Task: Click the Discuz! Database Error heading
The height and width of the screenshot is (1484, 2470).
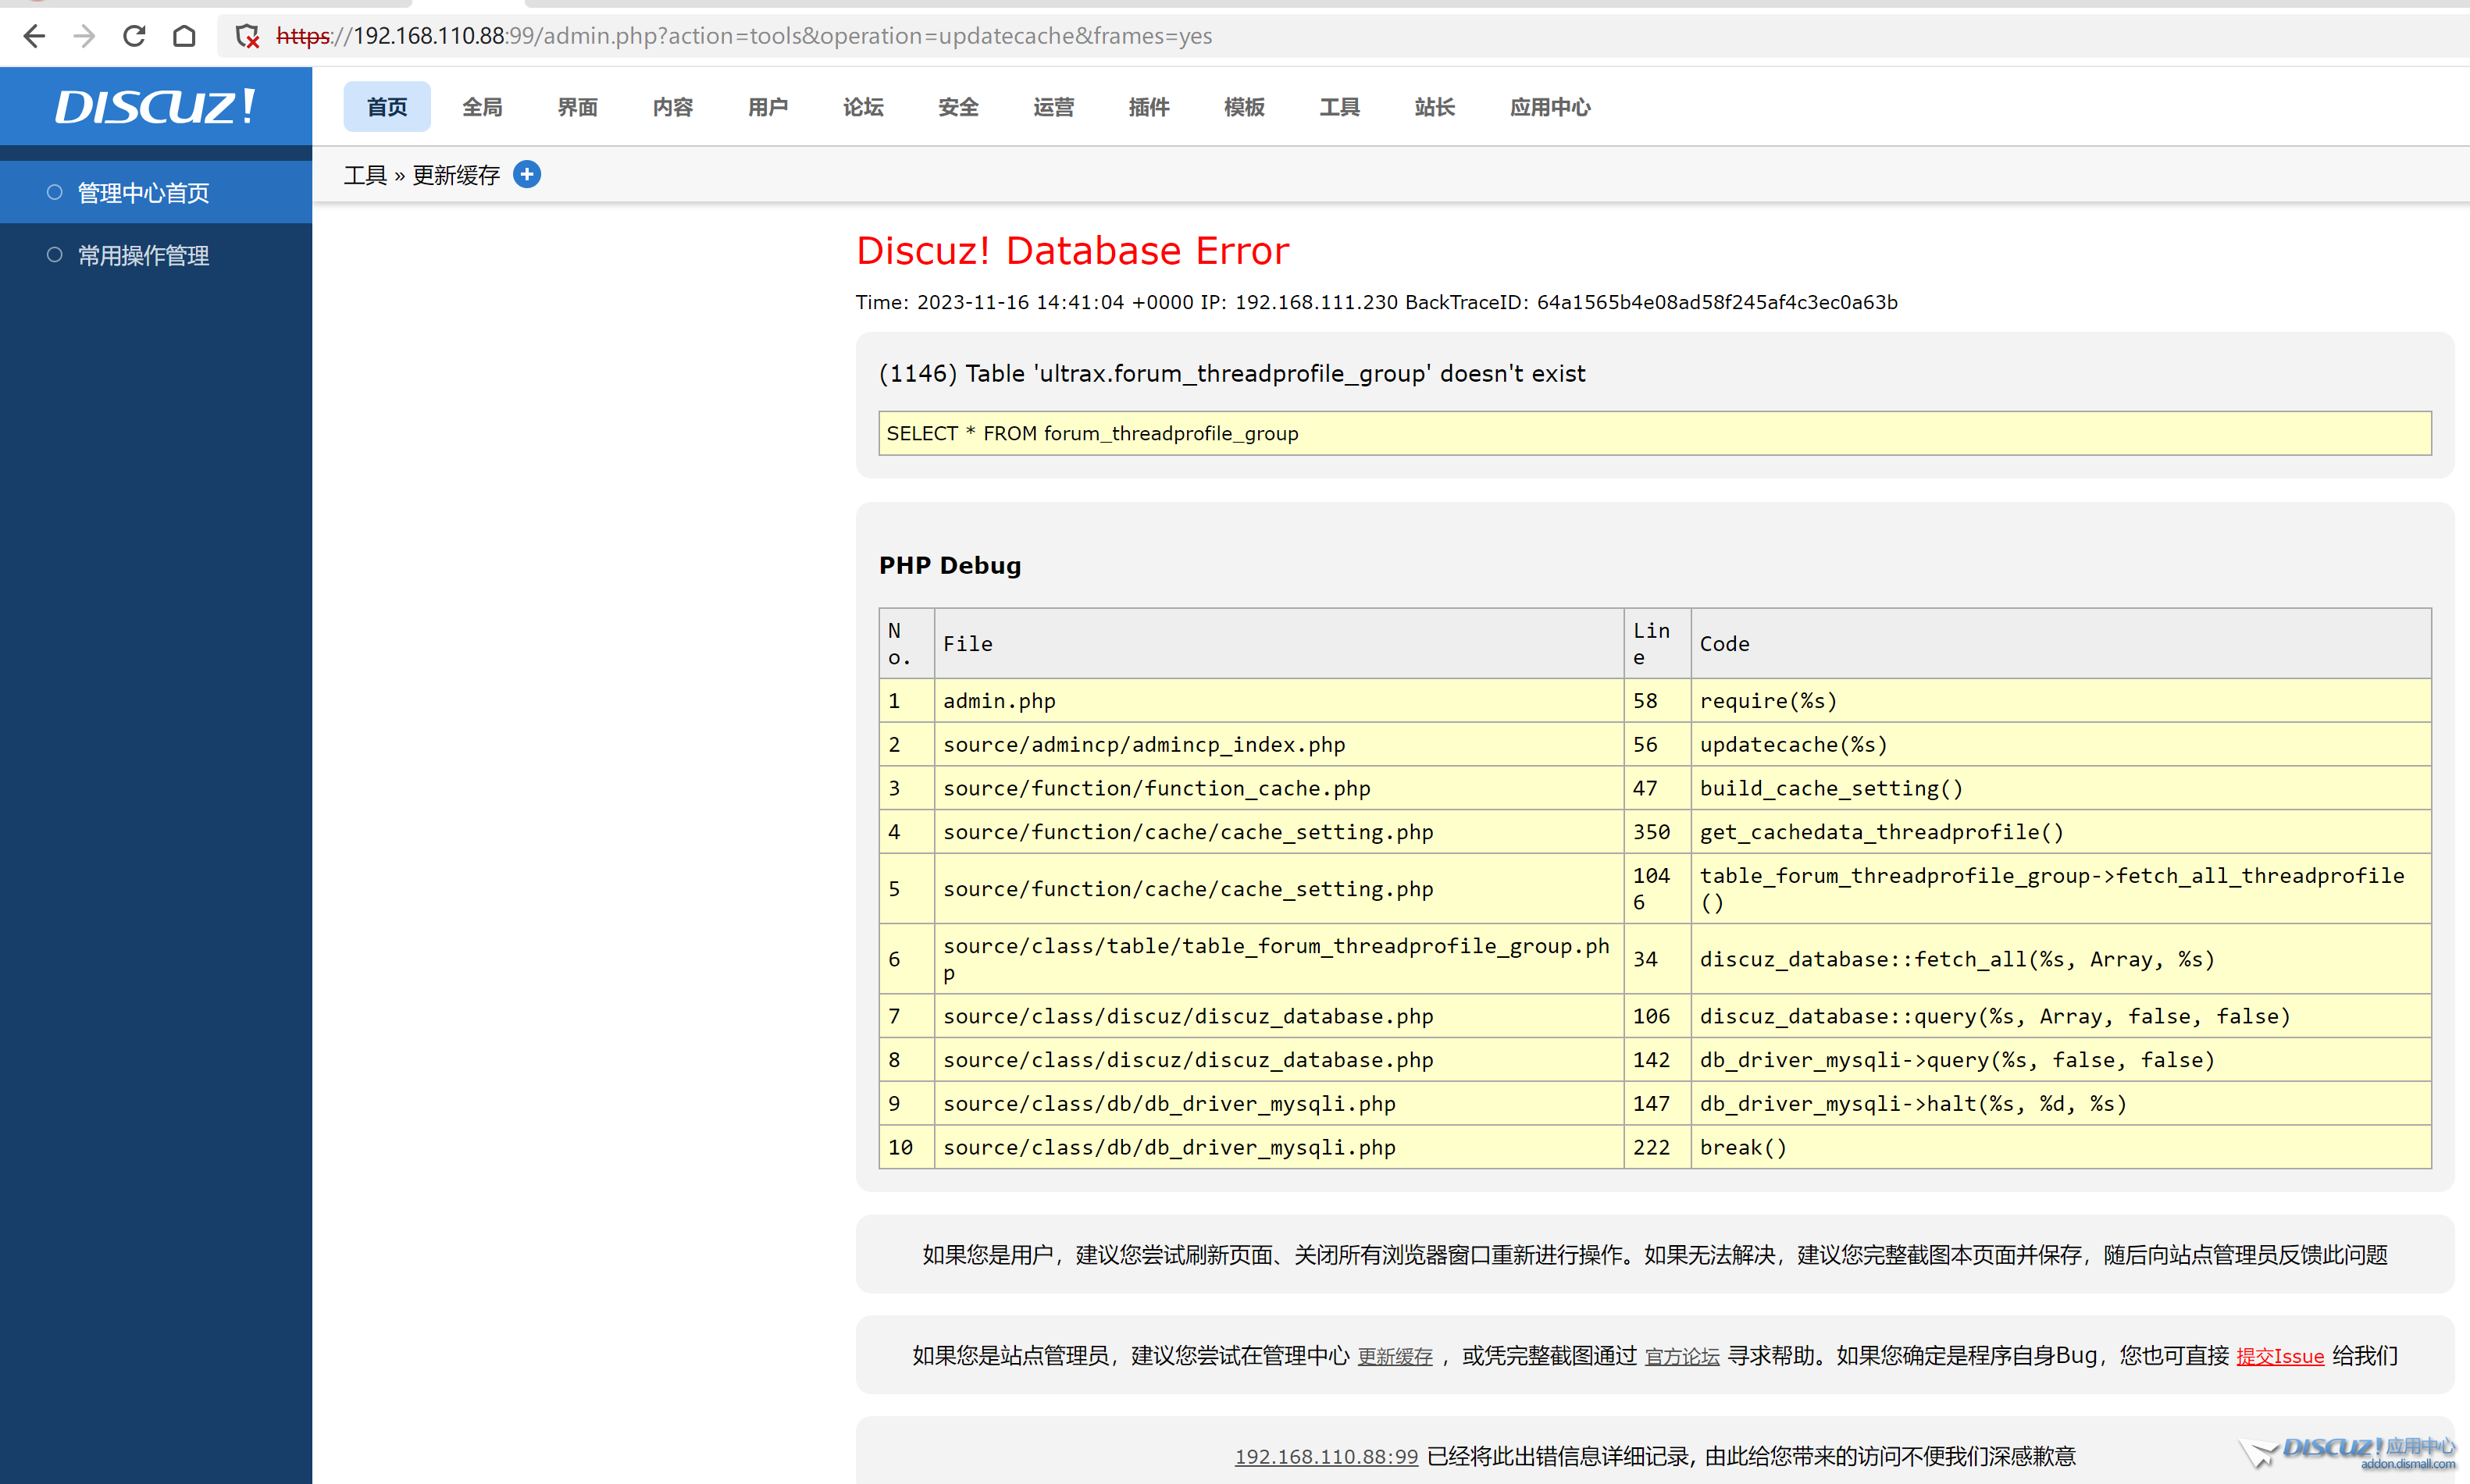Action: pos(1072,250)
